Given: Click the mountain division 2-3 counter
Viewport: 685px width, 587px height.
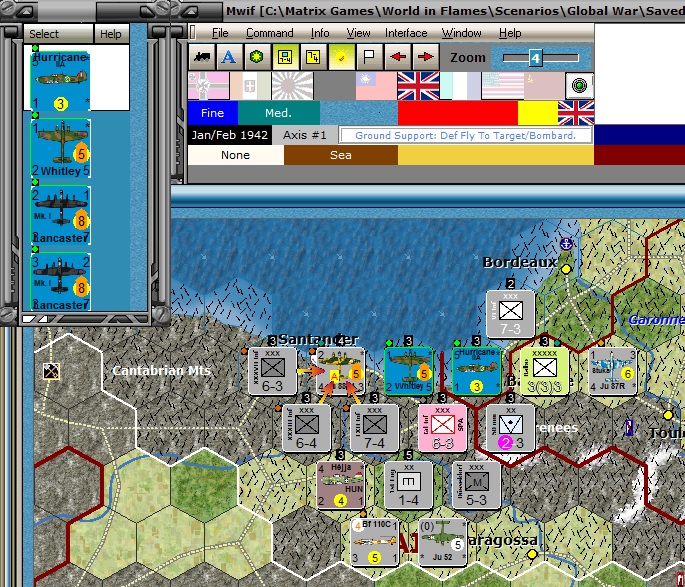Looking at the screenshot, I should (x=511, y=428).
